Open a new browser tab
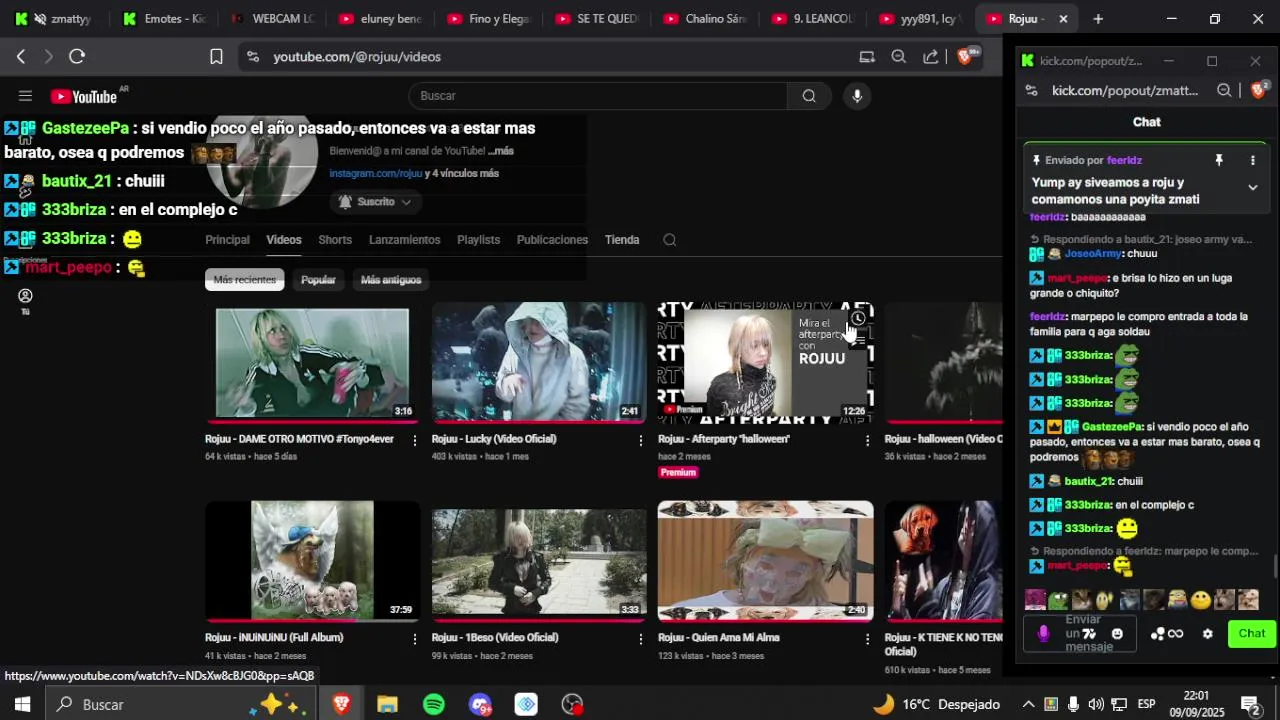 tap(1098, 19)
